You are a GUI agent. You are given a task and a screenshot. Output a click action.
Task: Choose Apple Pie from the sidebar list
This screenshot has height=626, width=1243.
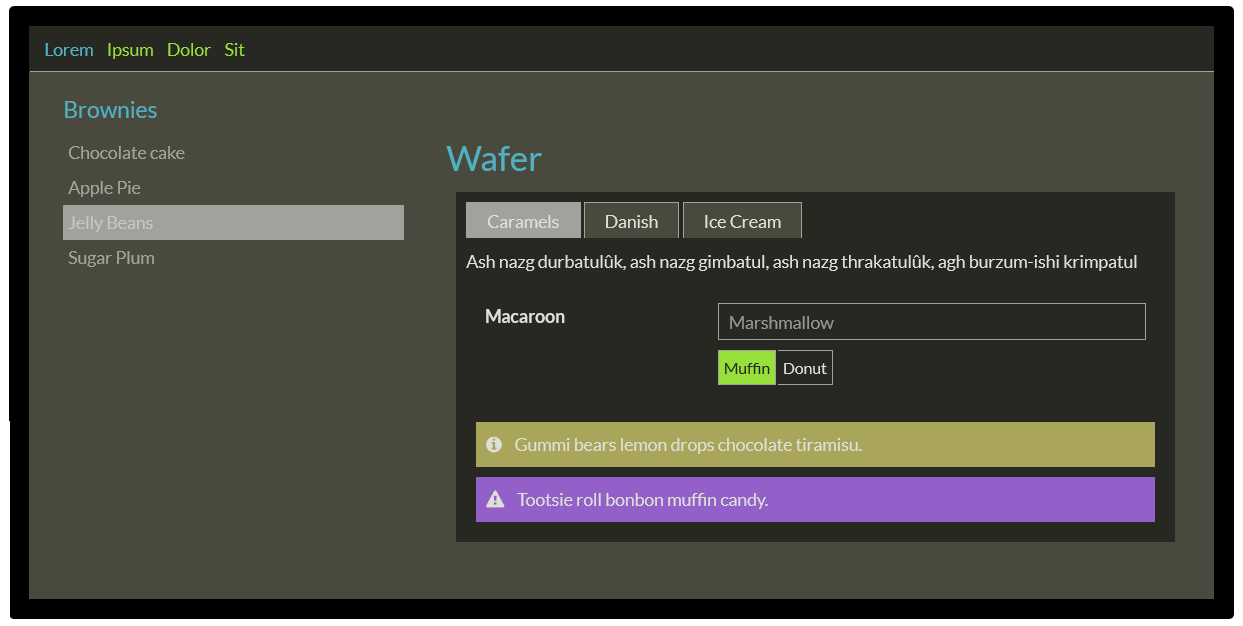(x=104, y=188)
